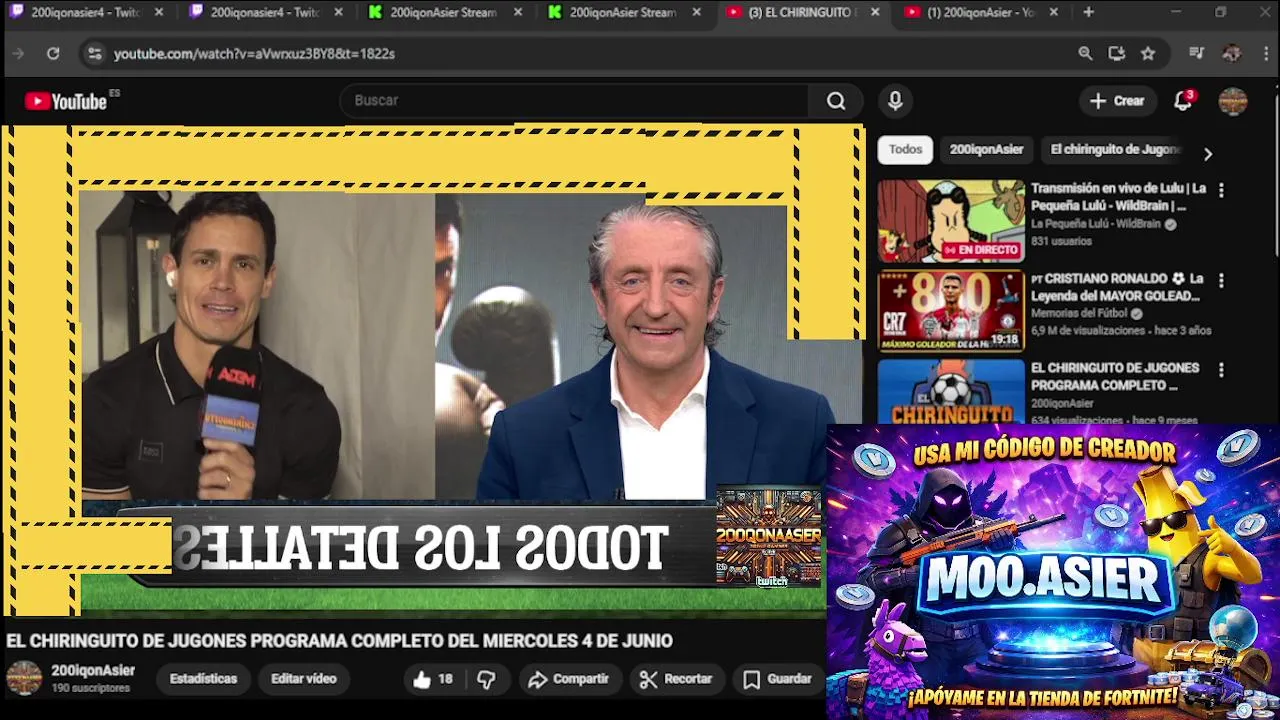Open El Chiringuito recommended video thumbnail

point(951,392)
